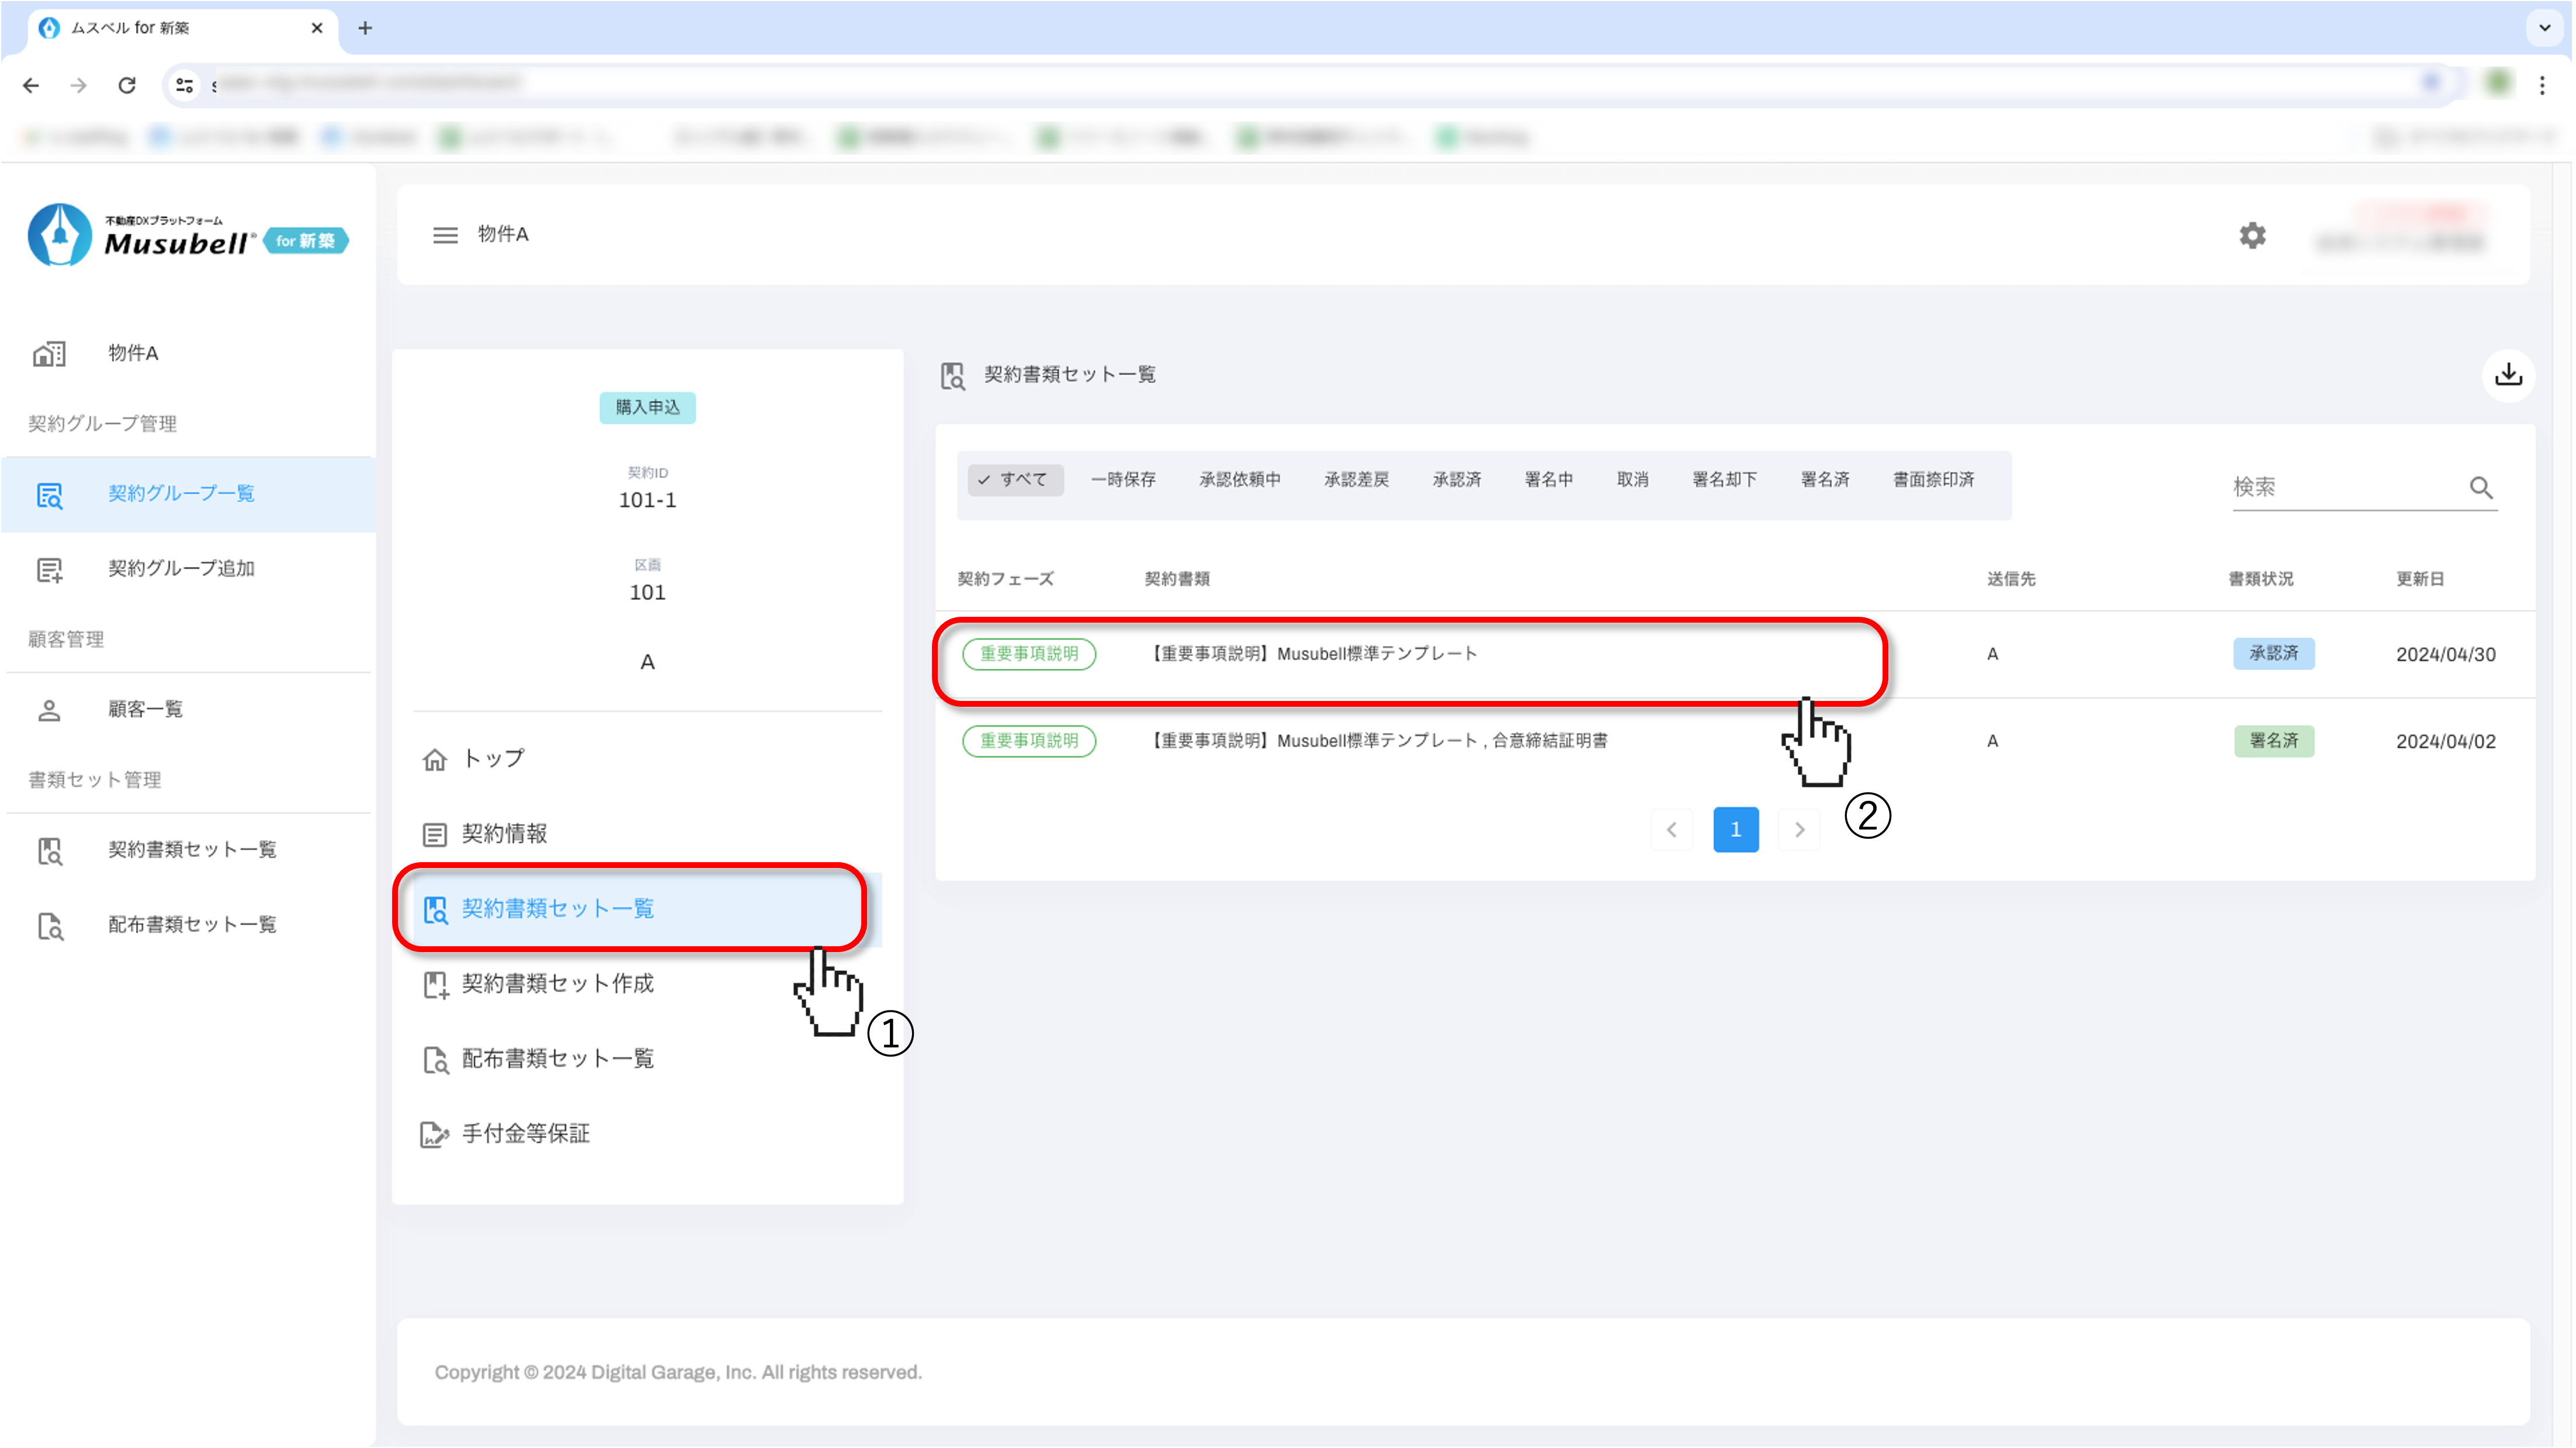Open settings with the gear icon
The image size is (2576, 1448).
coord(2252,236)
